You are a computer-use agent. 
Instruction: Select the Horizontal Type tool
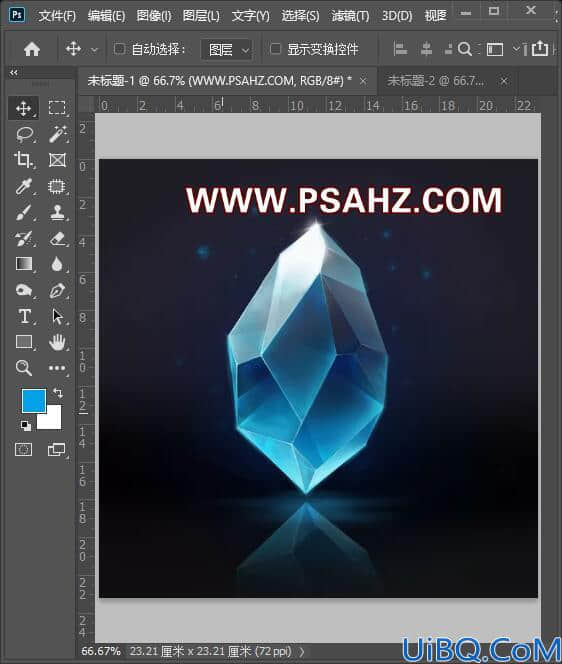(x=24, y=316)
